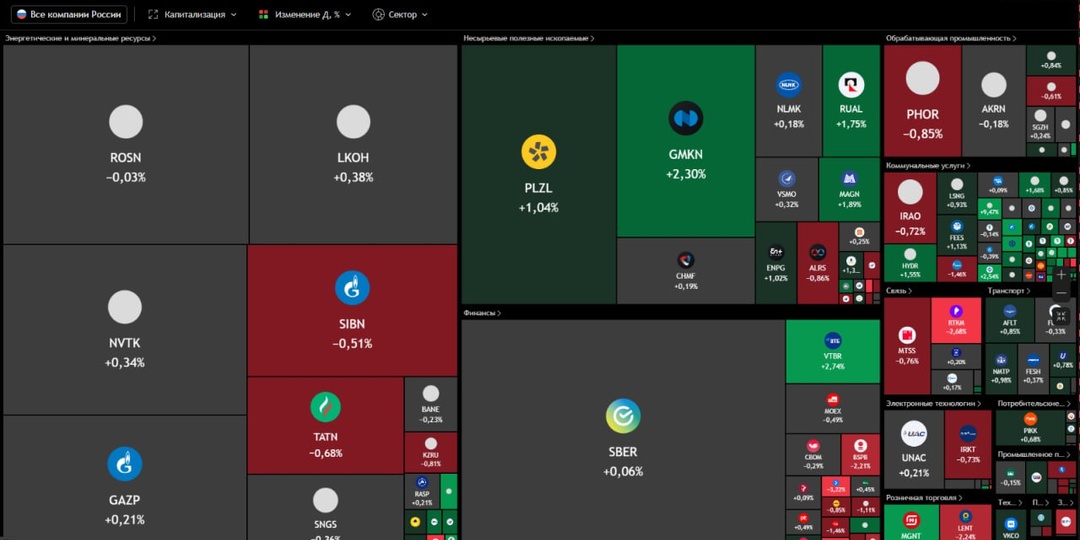Click the NLMK logo
1080x540 pixels.
click(x=789, y=85)
